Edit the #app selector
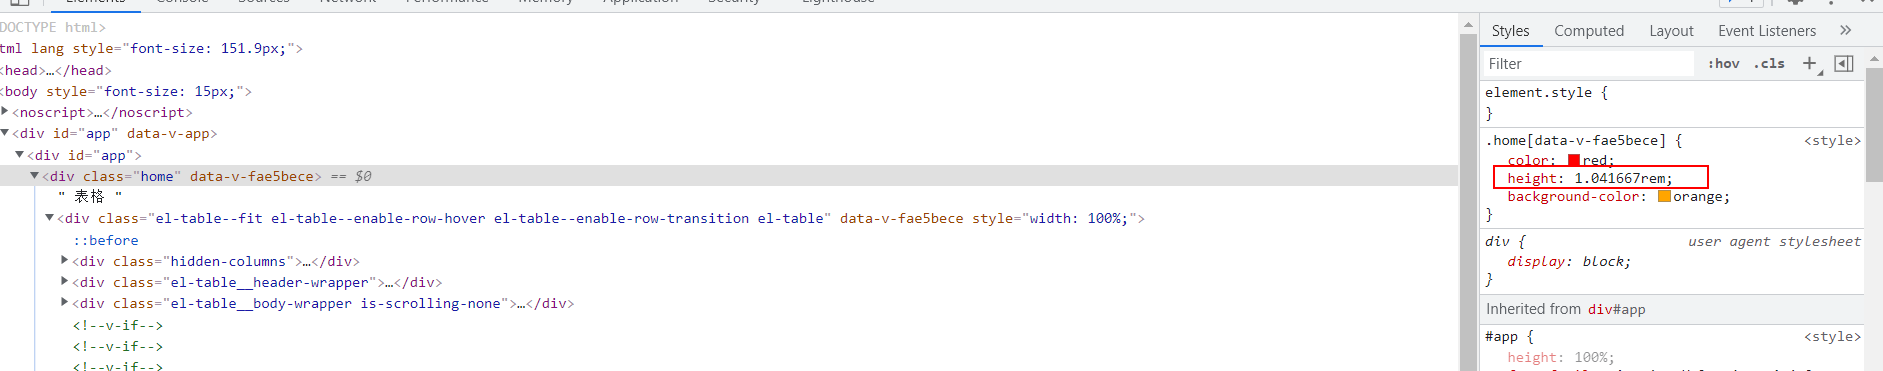The height and width of the screenshot is (371, 1883). coord(1501,337)
